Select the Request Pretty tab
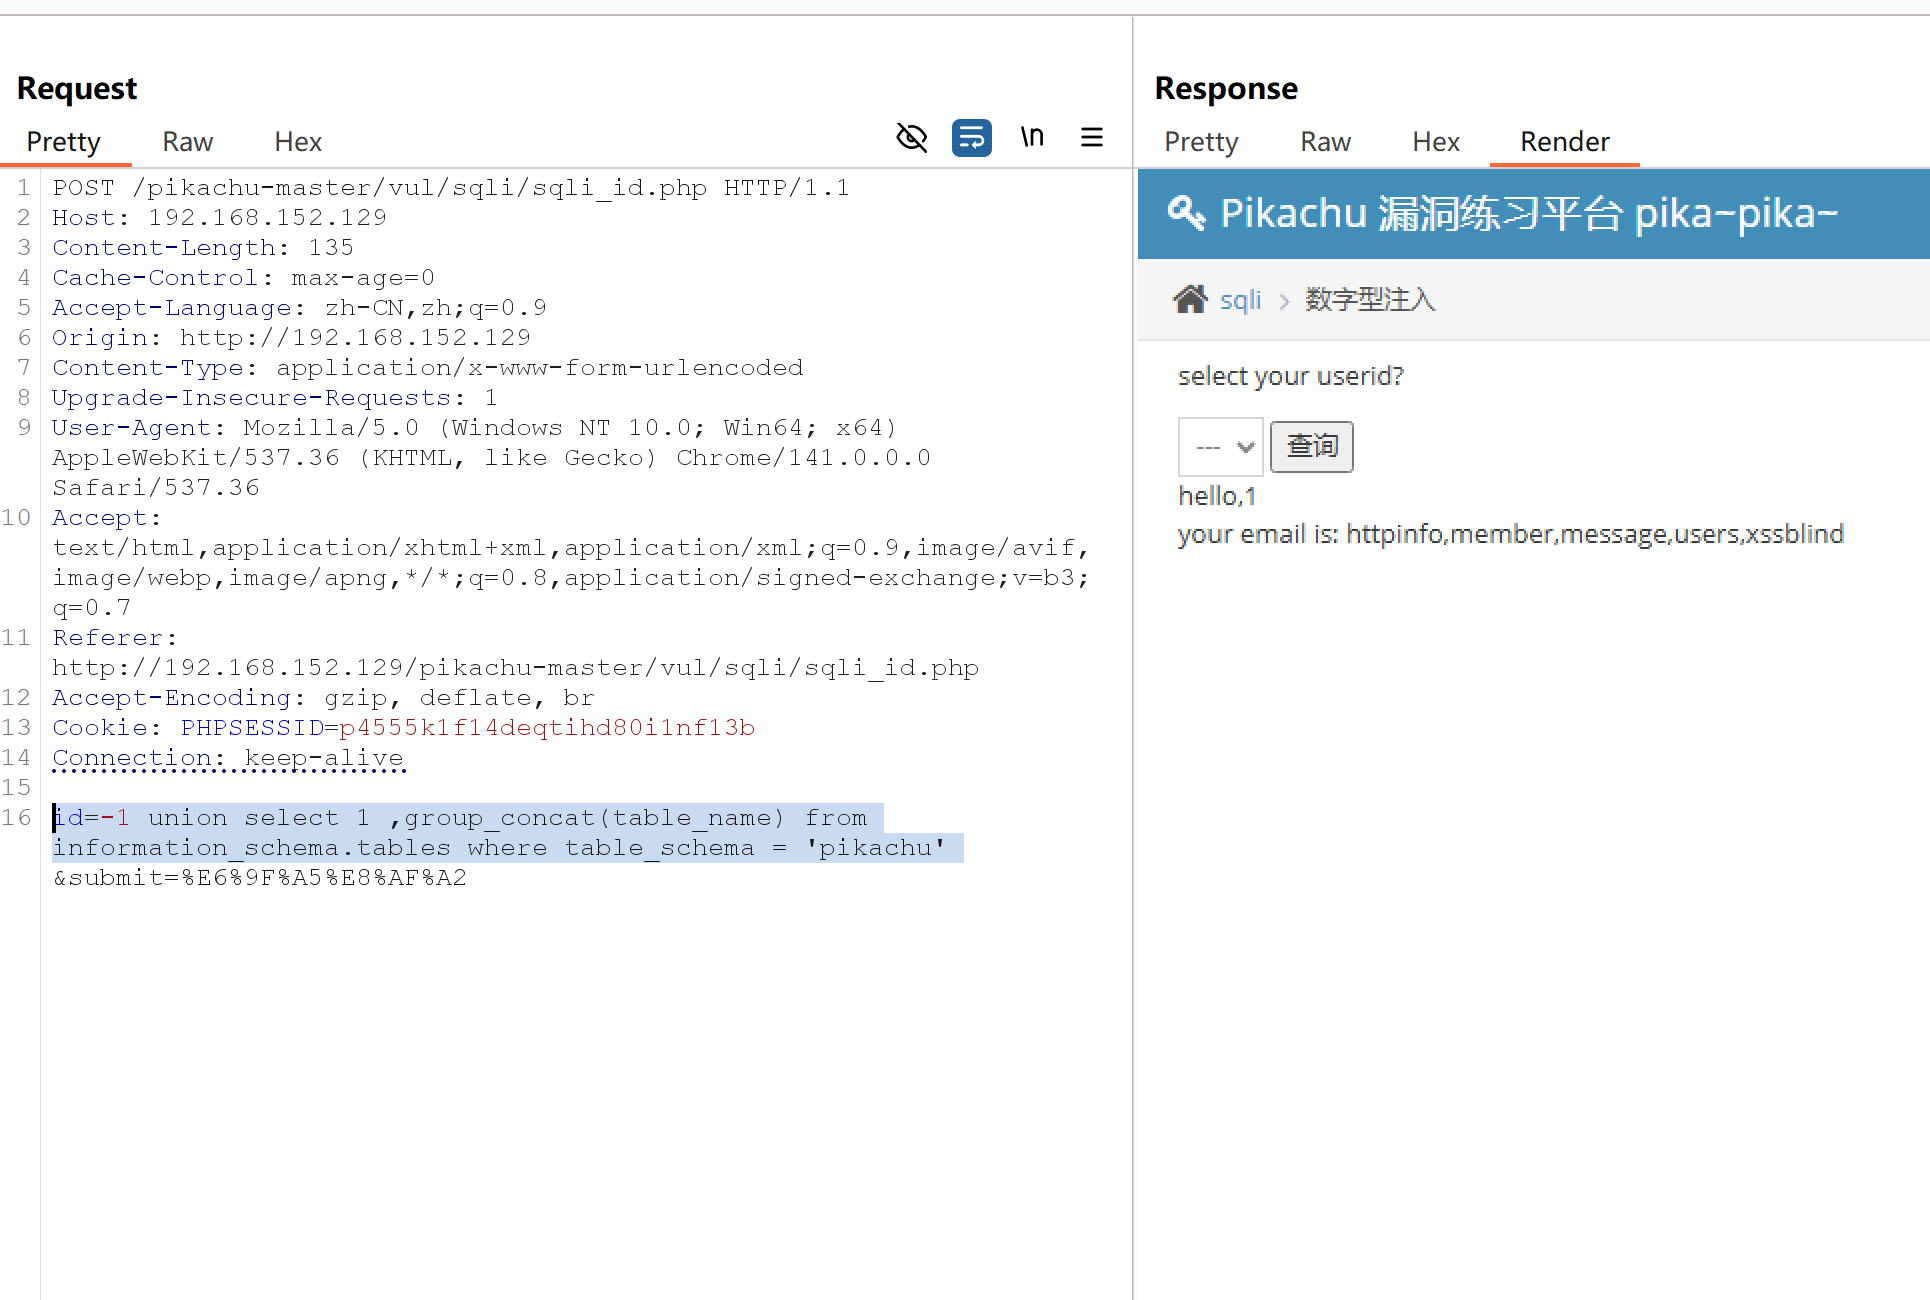The height and width of the screenshot is (1300, 1930). (63, 142)
